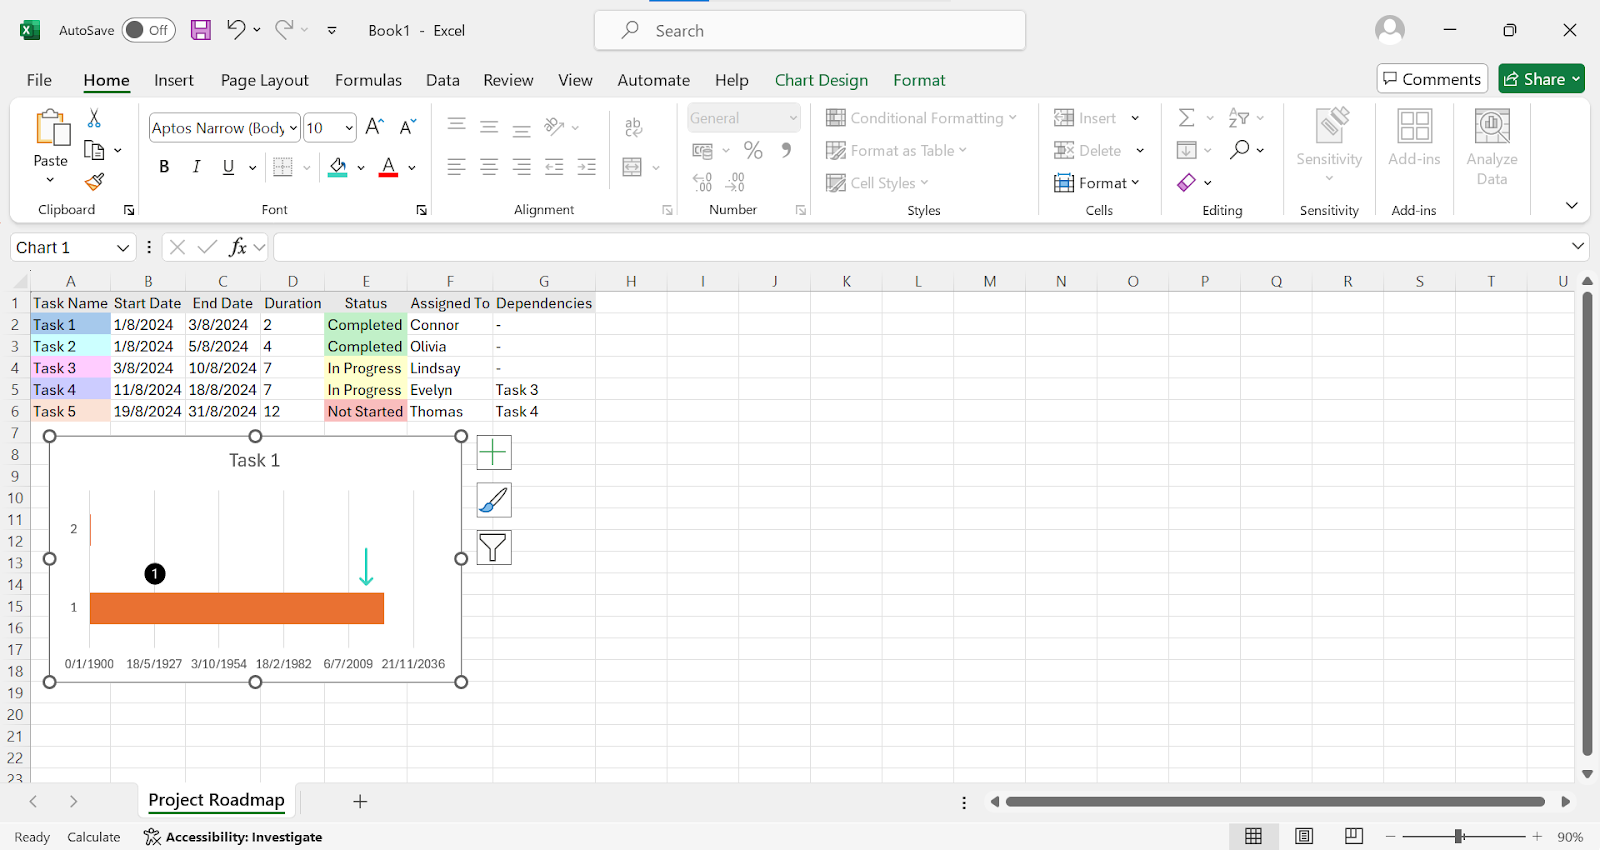
Task: Toggle Center horizontal alignment
Action: coord(489,167)
